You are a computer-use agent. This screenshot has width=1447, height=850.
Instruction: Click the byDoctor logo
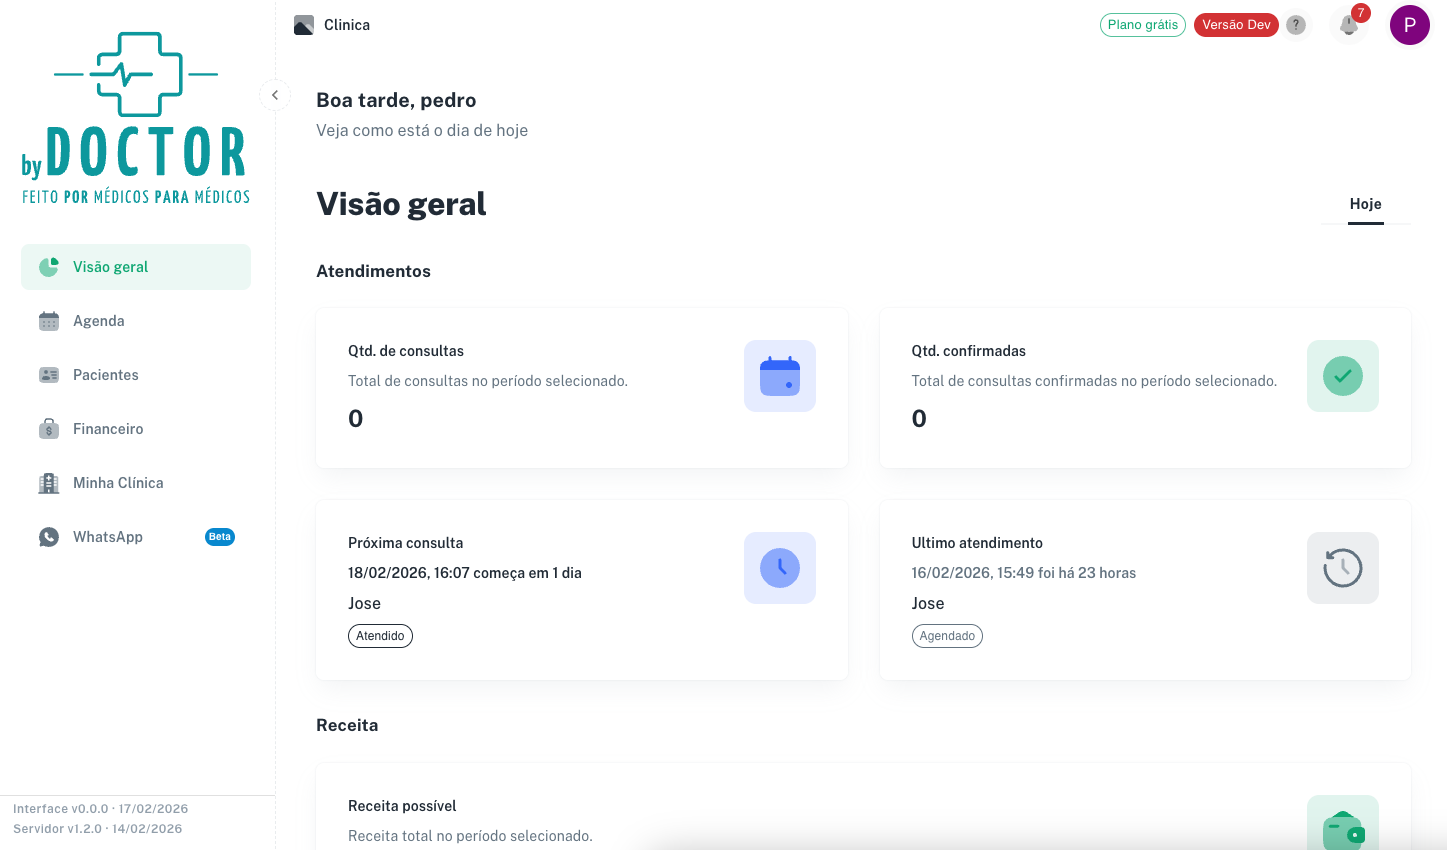[x=136, y=118]
